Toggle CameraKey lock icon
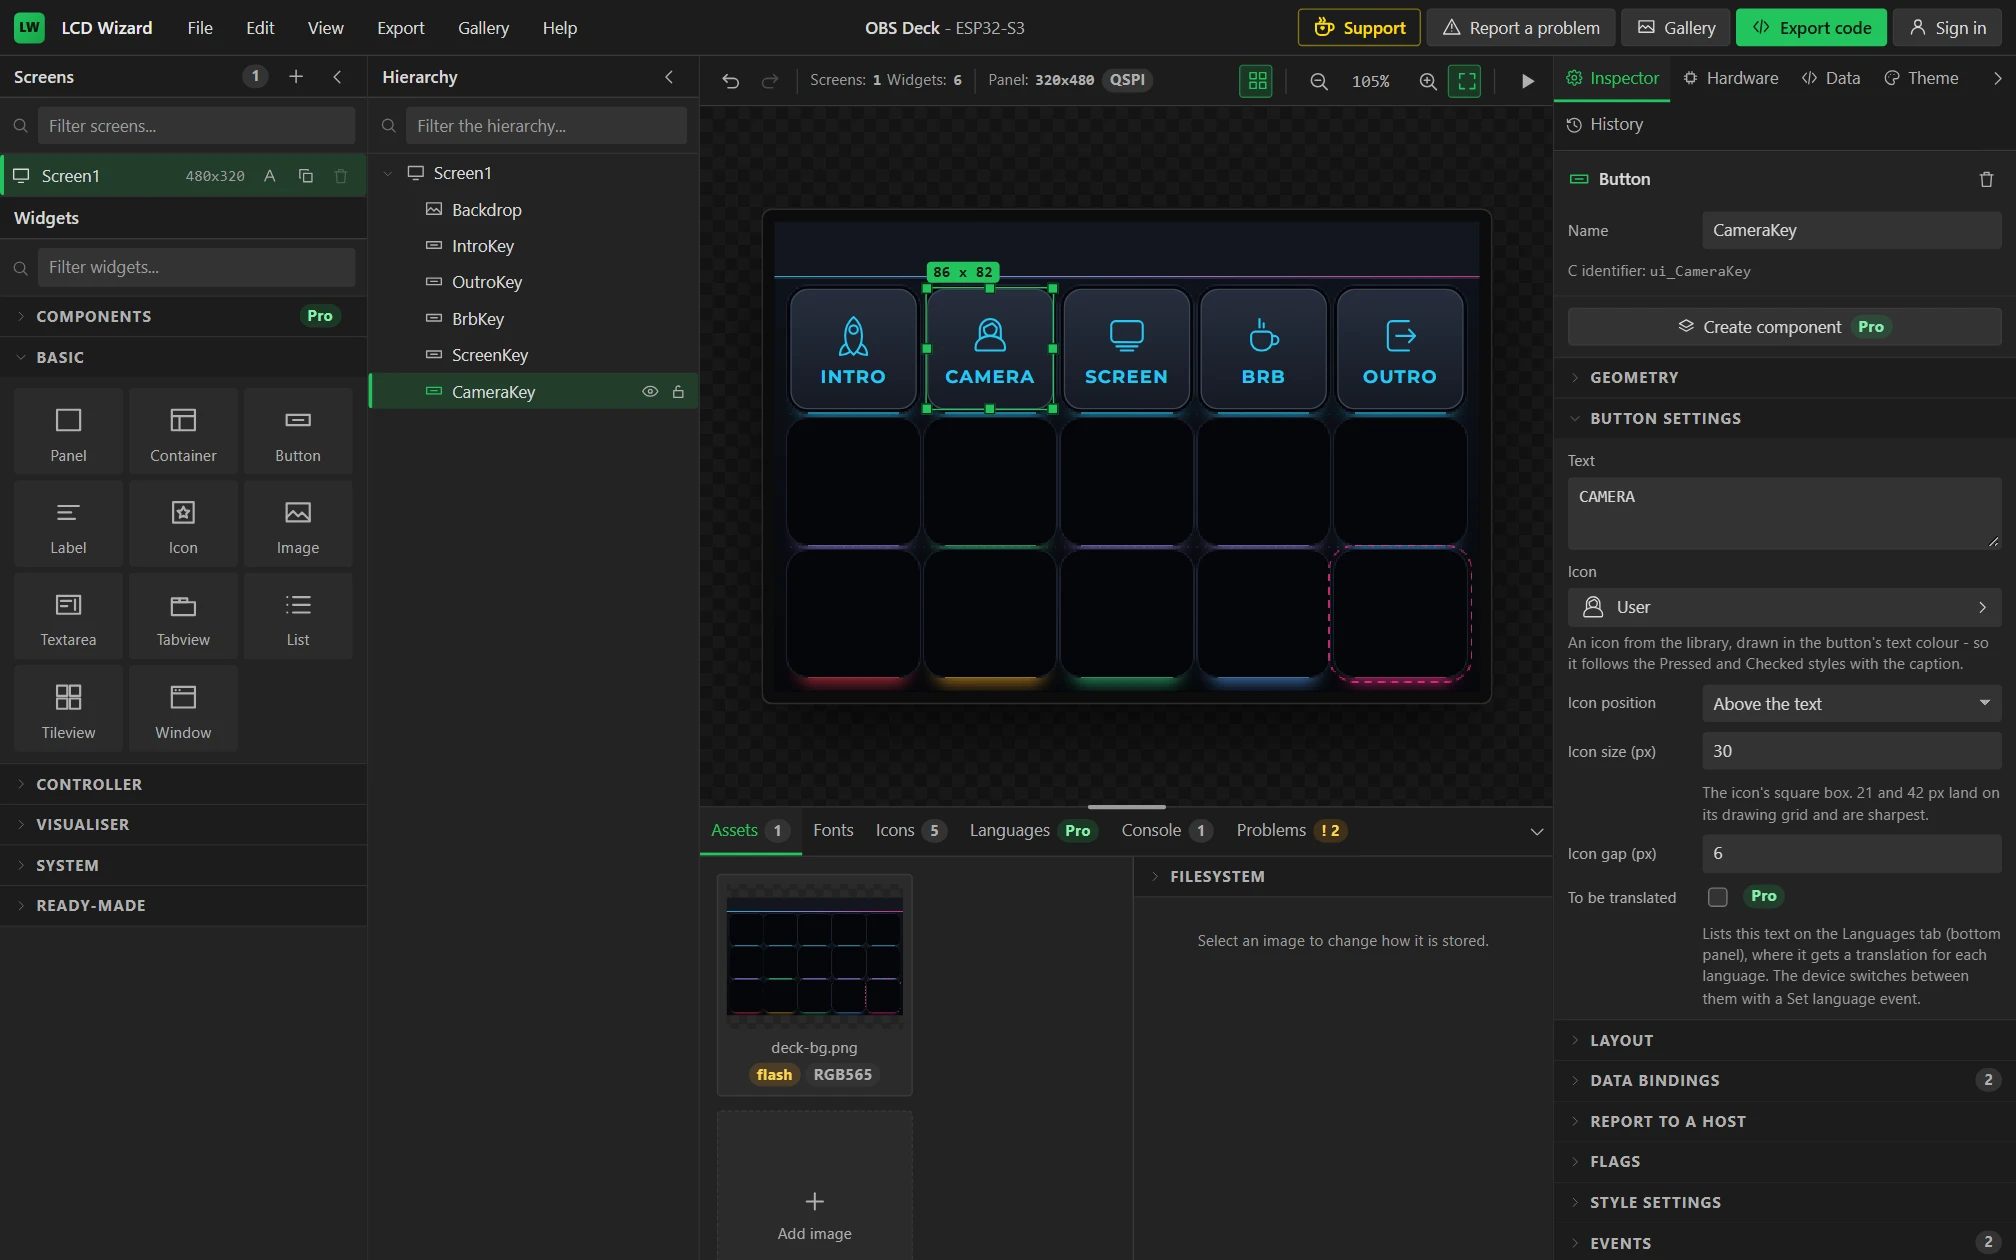The height and width of the screenshot is (1260, 2016). tap(678, 392)
